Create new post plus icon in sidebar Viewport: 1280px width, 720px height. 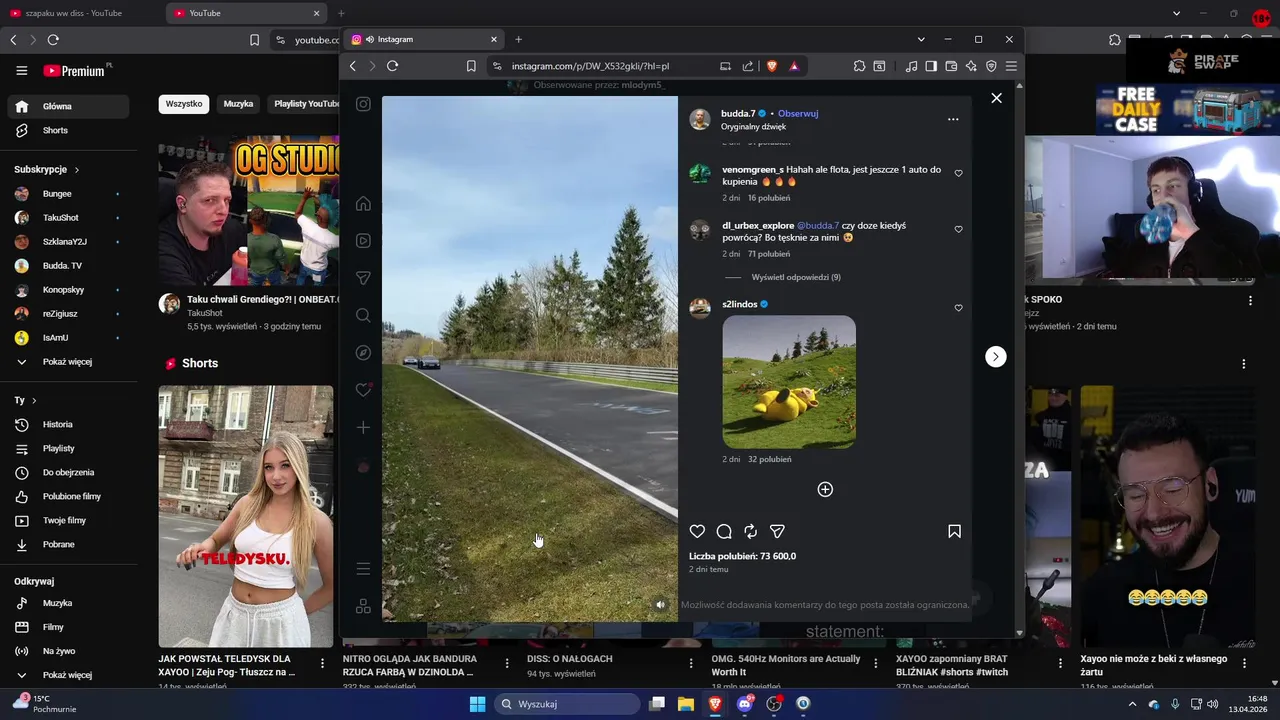(363, 427)
